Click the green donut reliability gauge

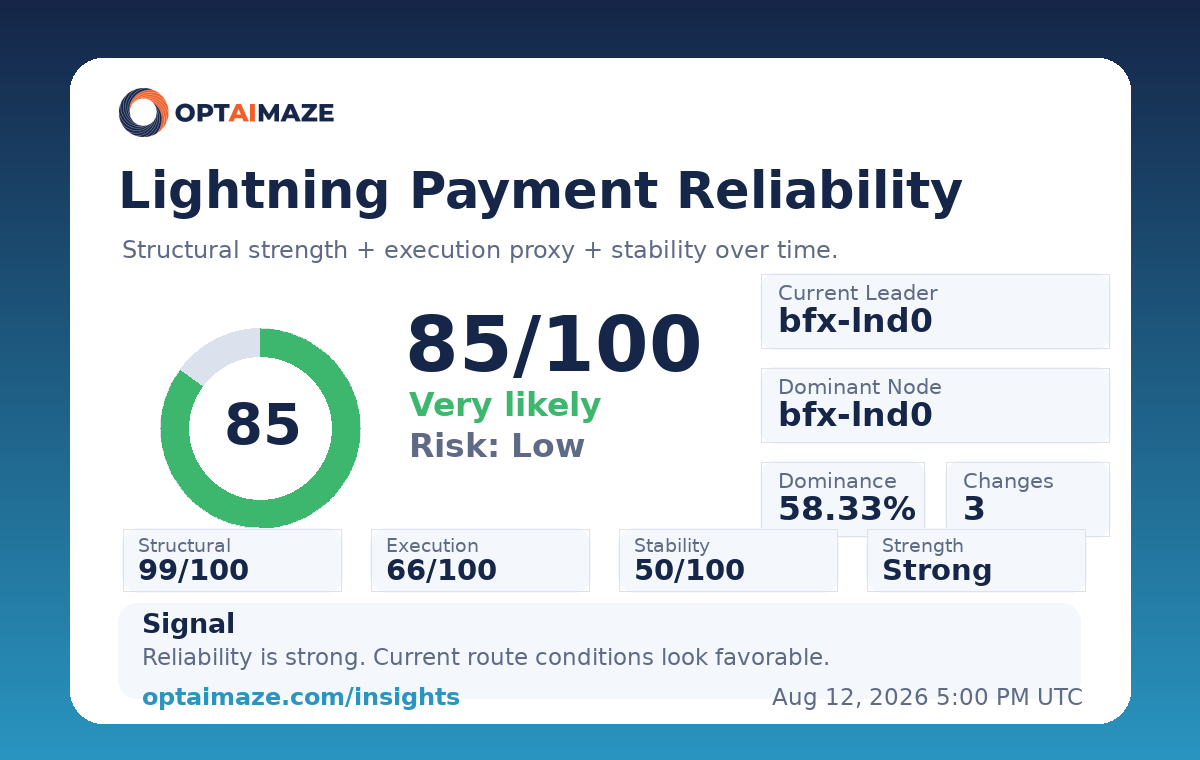pyautogui.click(x=260, y=428)
